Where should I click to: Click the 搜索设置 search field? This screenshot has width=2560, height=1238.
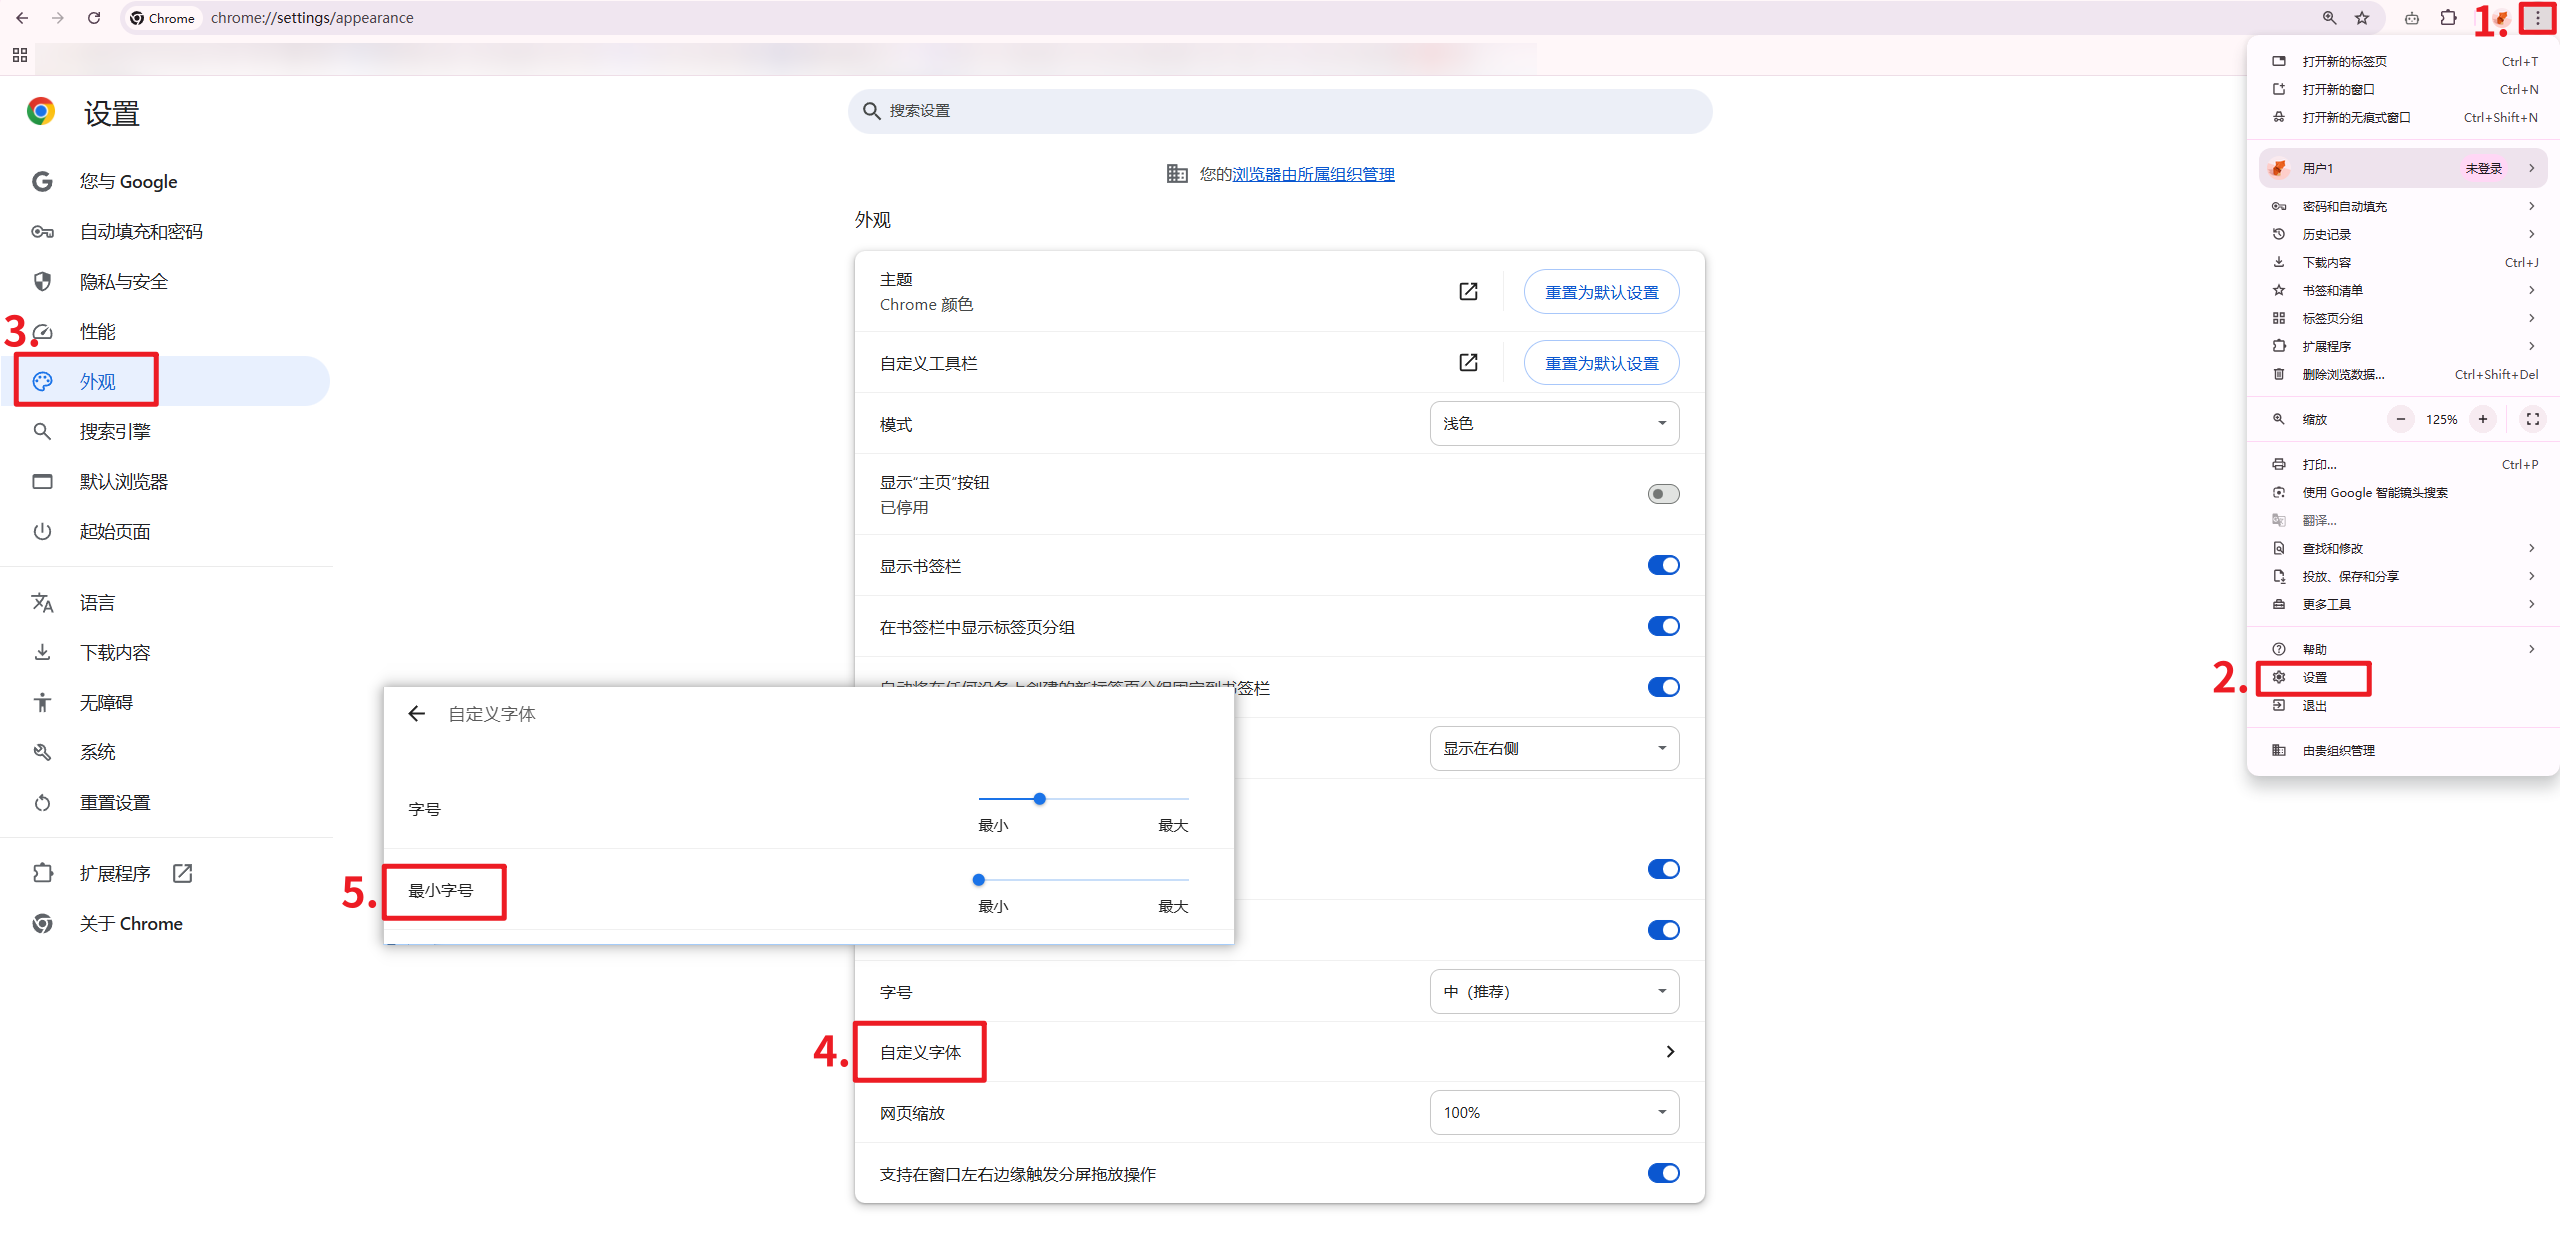(x=1280, y=111)
